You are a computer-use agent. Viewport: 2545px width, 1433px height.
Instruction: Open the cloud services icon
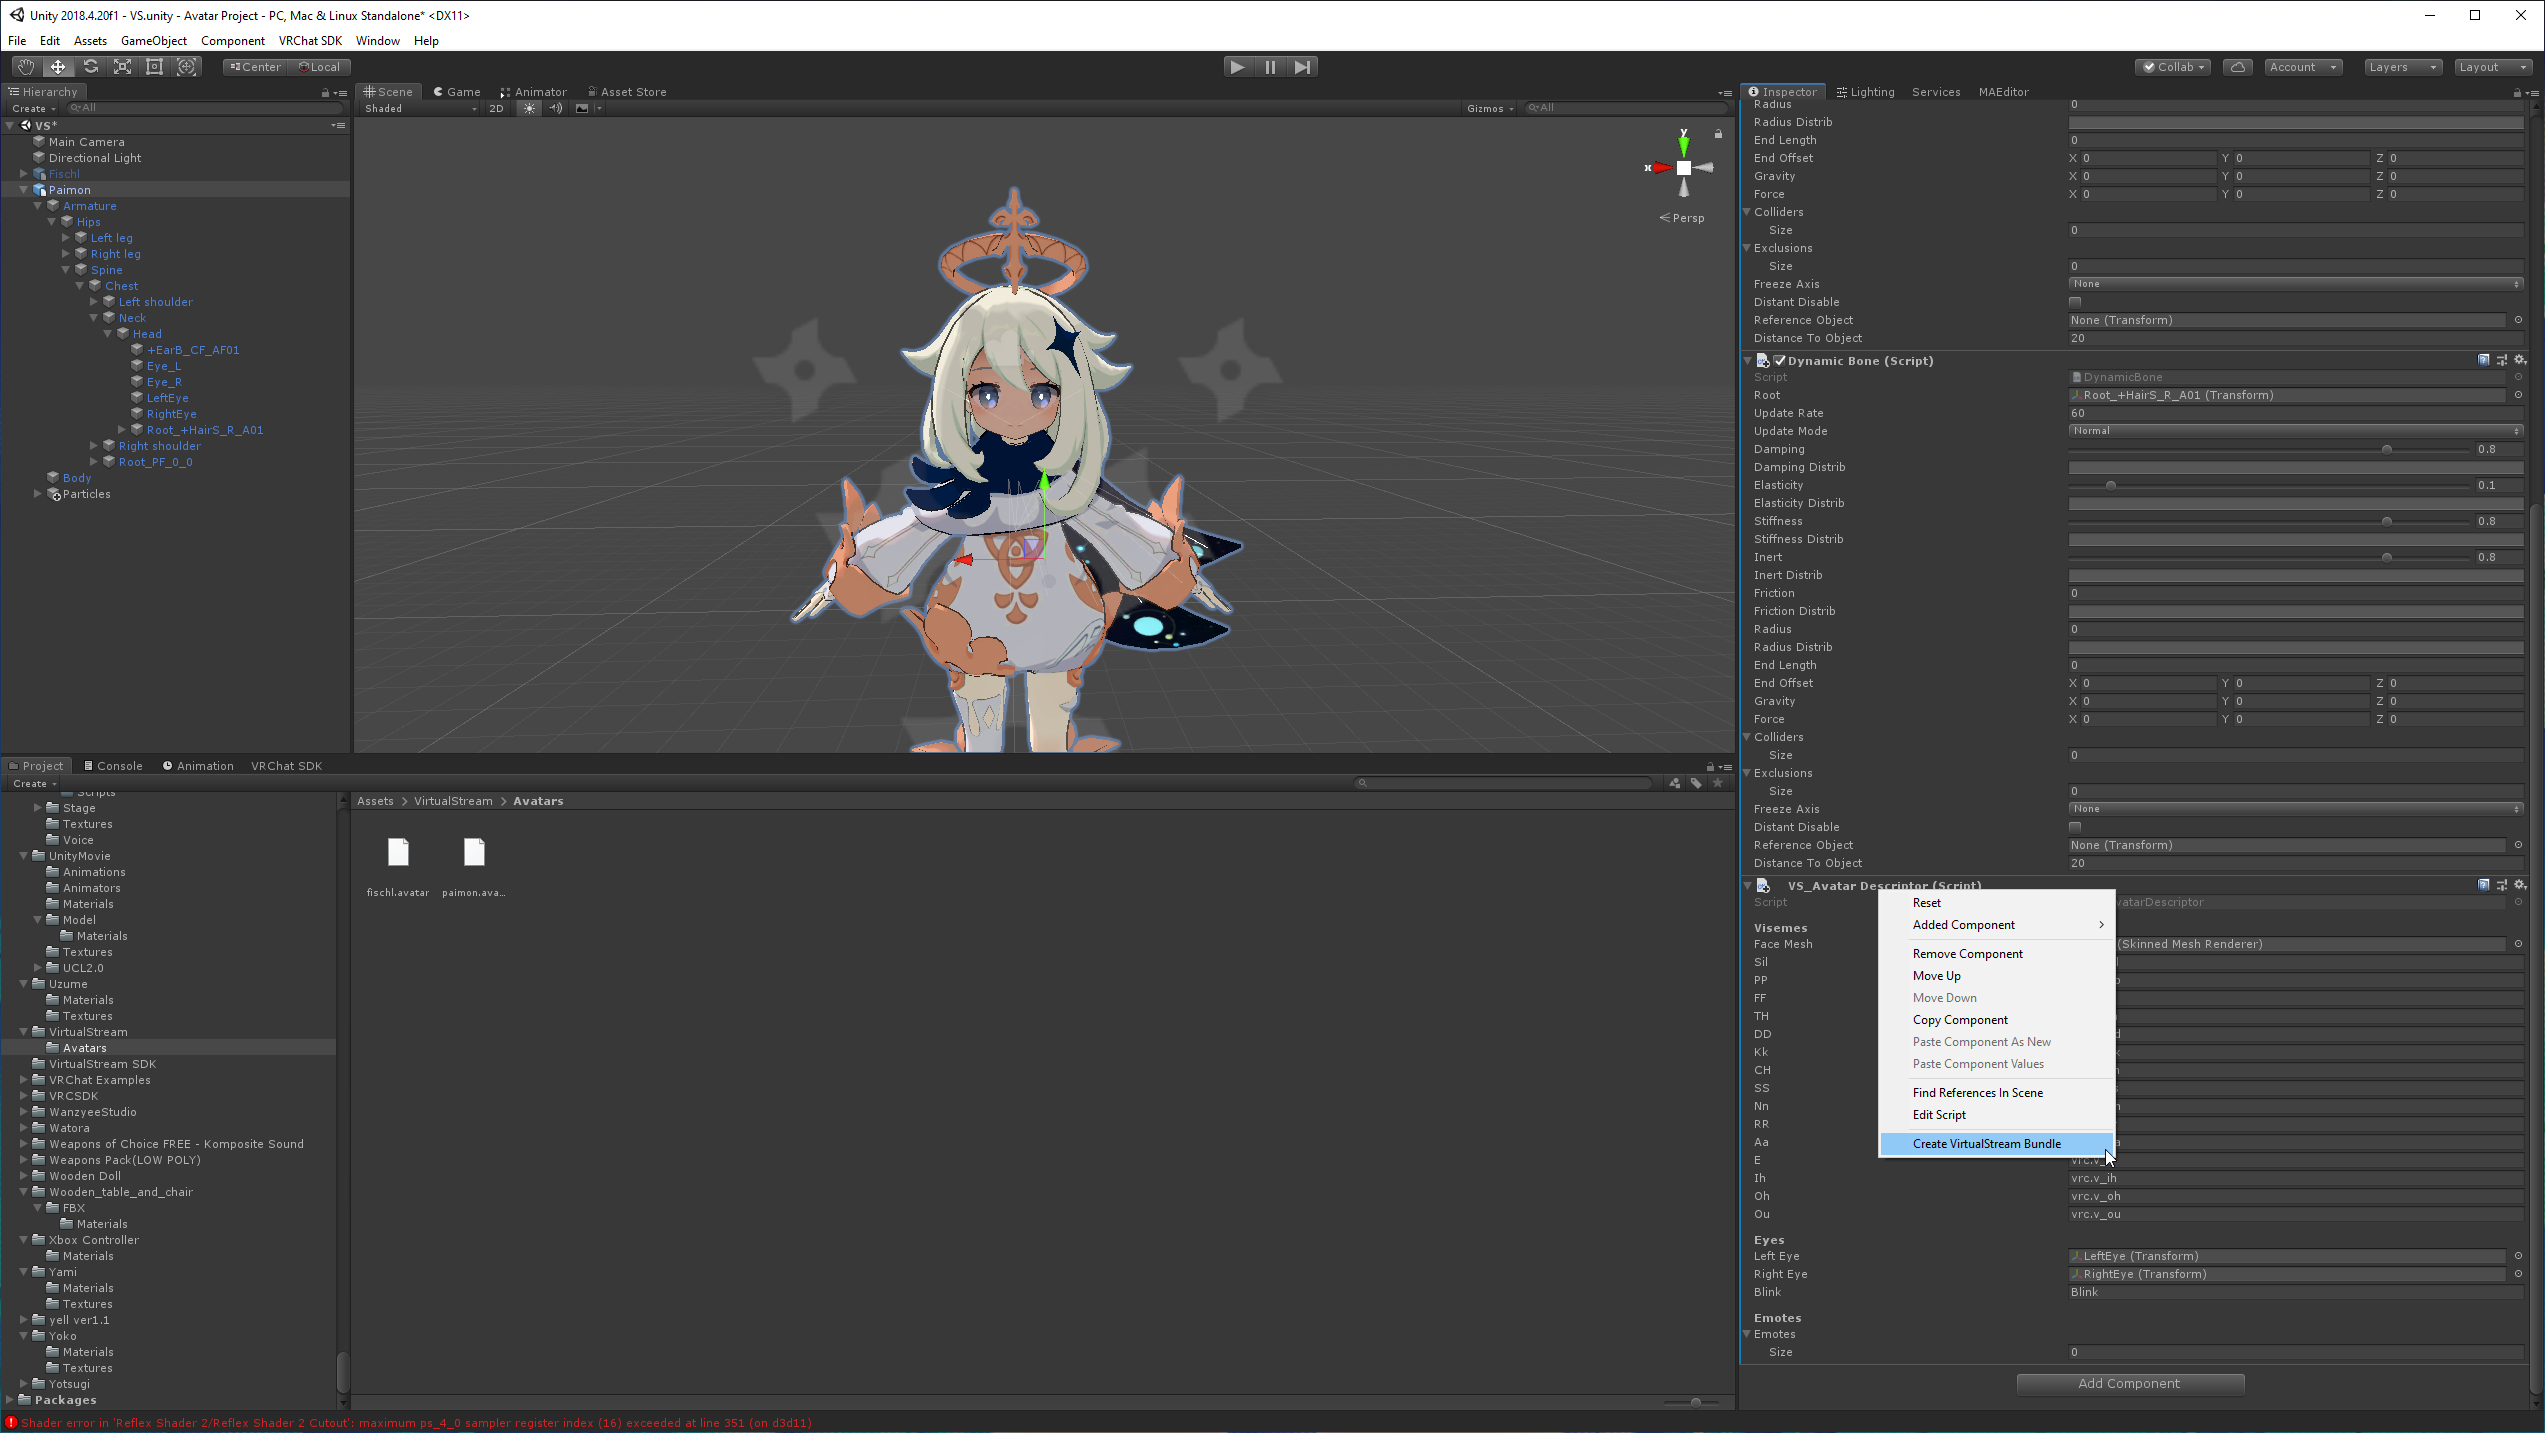[x=2237, y=67]
